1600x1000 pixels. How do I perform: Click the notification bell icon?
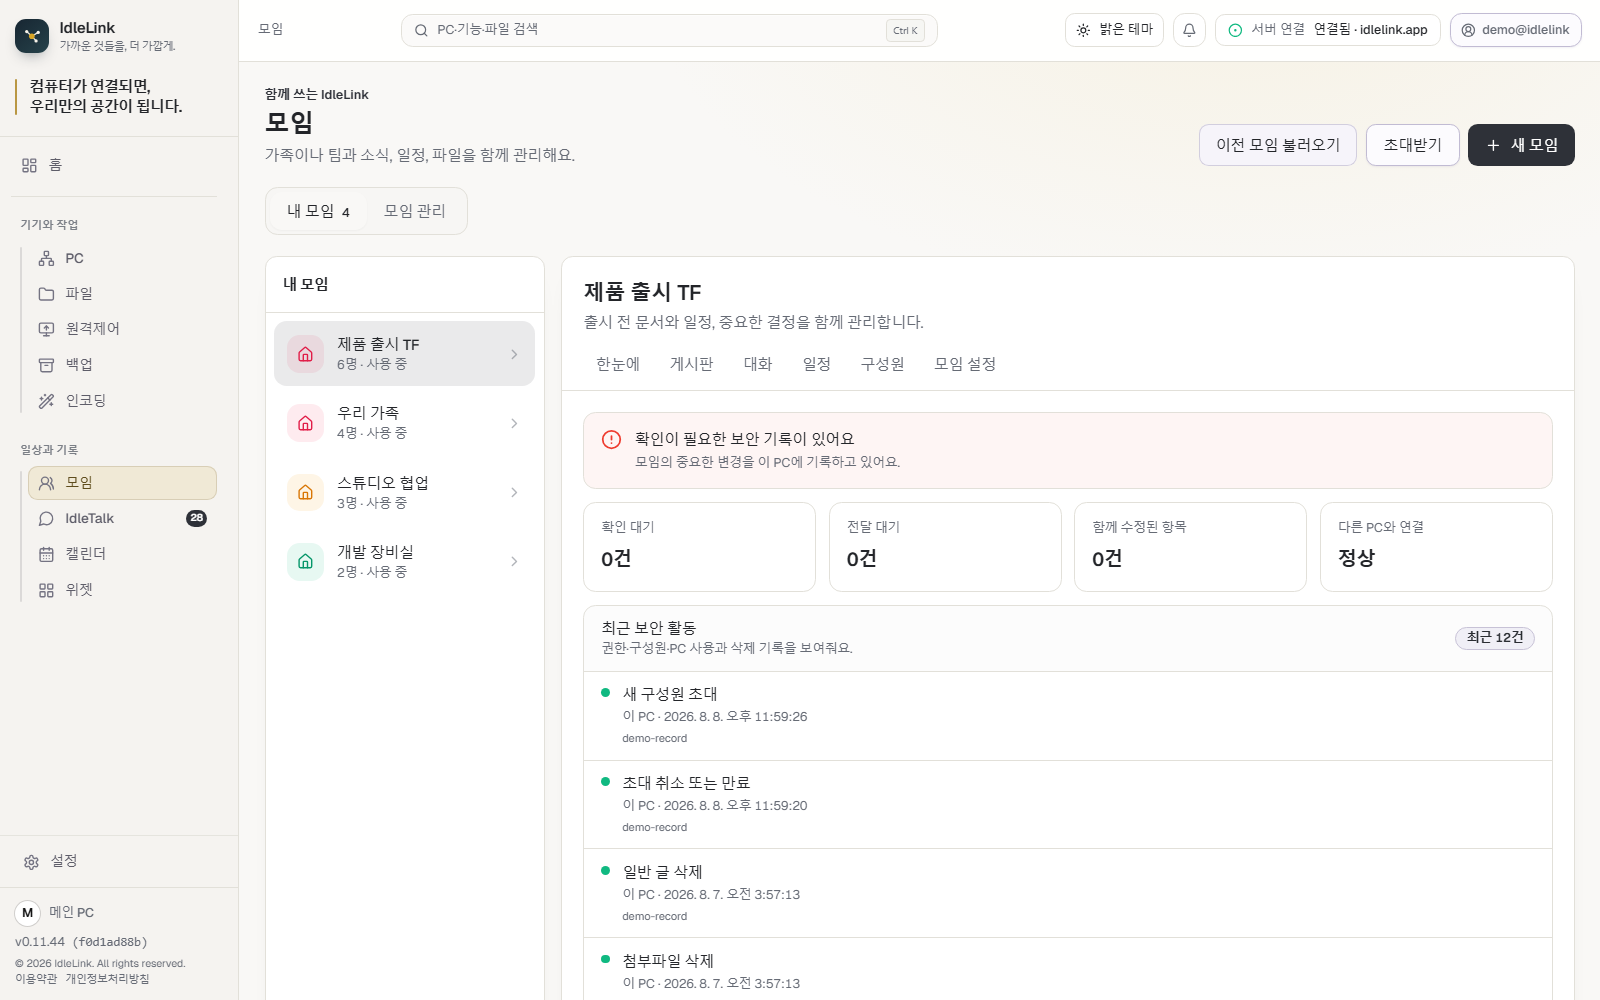(1189, 30)
